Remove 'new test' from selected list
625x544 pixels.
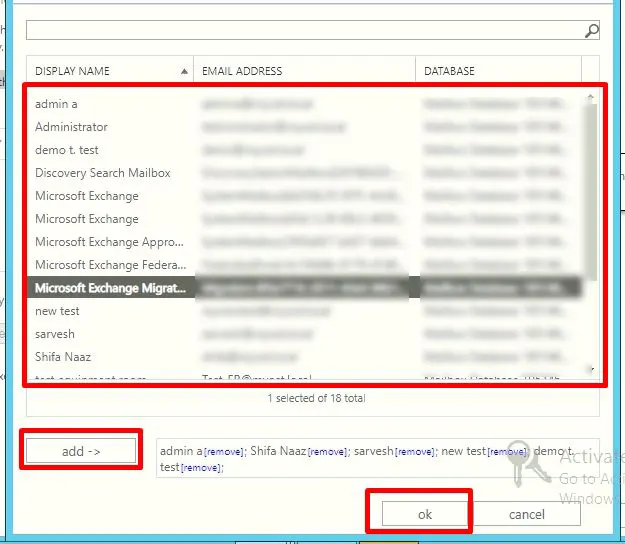coord(507,452)
